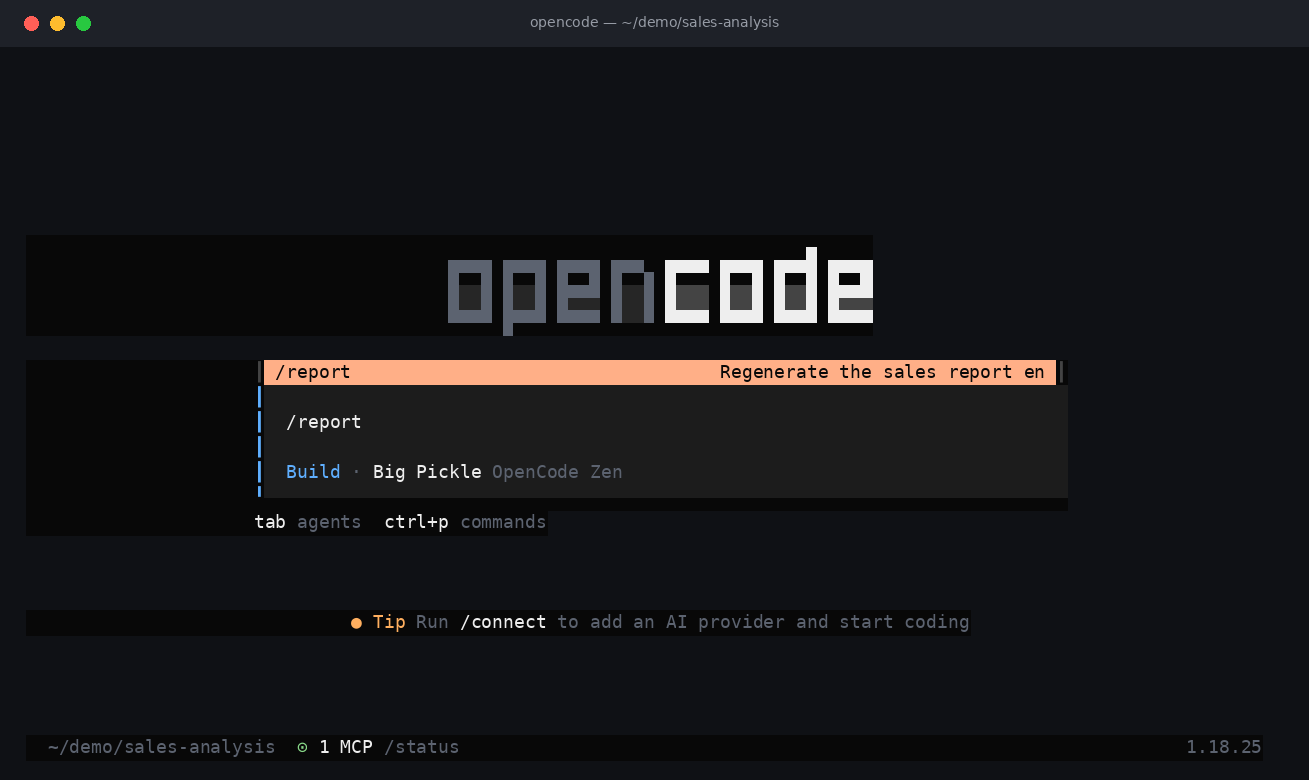1309x780 pixels.
Task: Minimize the window with yellow button
Action: (58, 23)
